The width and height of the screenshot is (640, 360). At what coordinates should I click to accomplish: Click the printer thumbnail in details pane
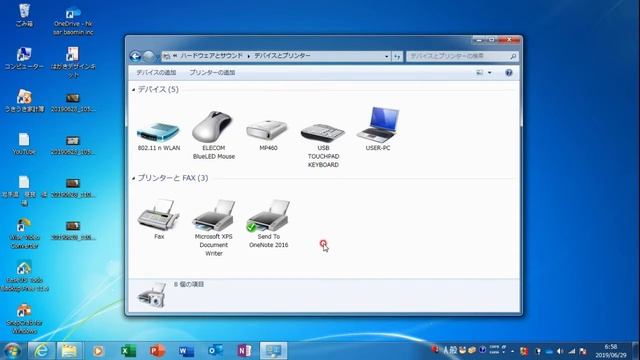(152, 295)
